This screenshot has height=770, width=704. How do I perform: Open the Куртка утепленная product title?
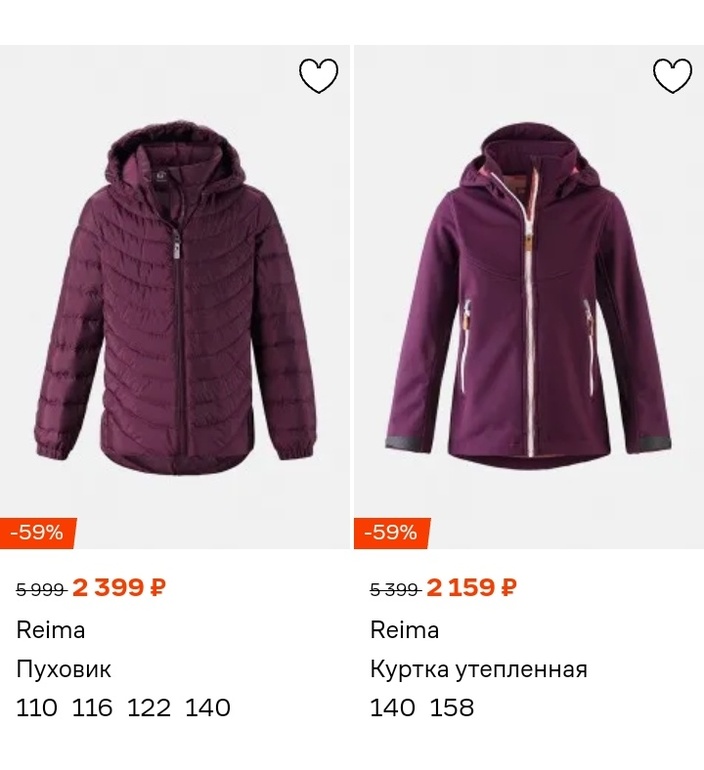(x=479, y=669)
